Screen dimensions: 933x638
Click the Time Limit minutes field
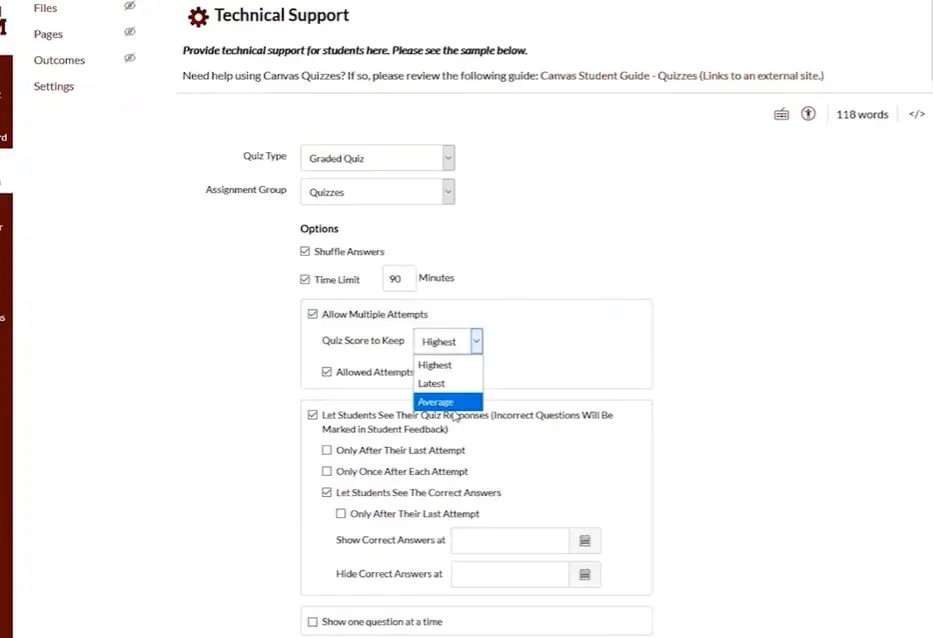398,279
